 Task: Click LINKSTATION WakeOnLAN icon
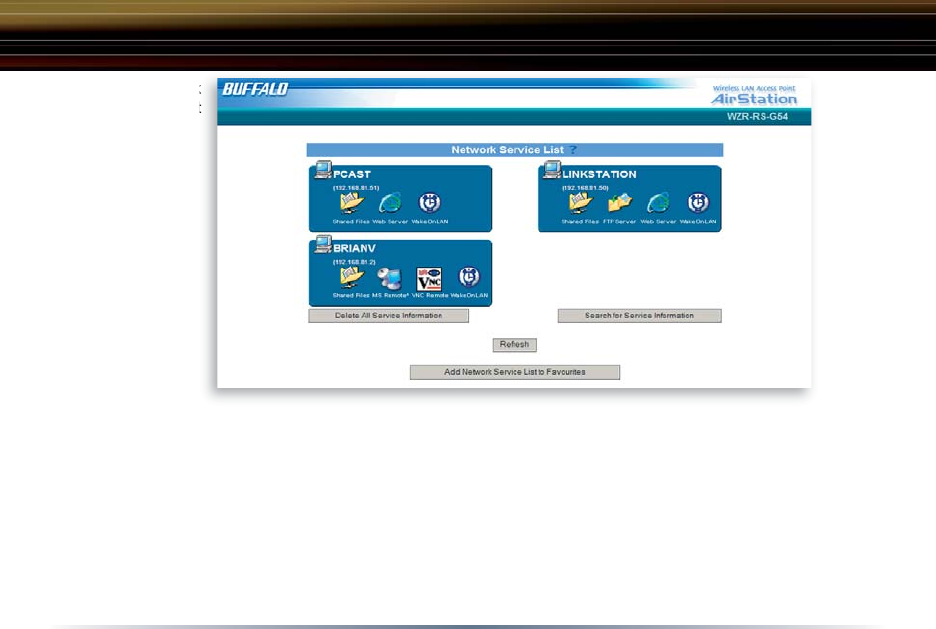coord(697,203)
